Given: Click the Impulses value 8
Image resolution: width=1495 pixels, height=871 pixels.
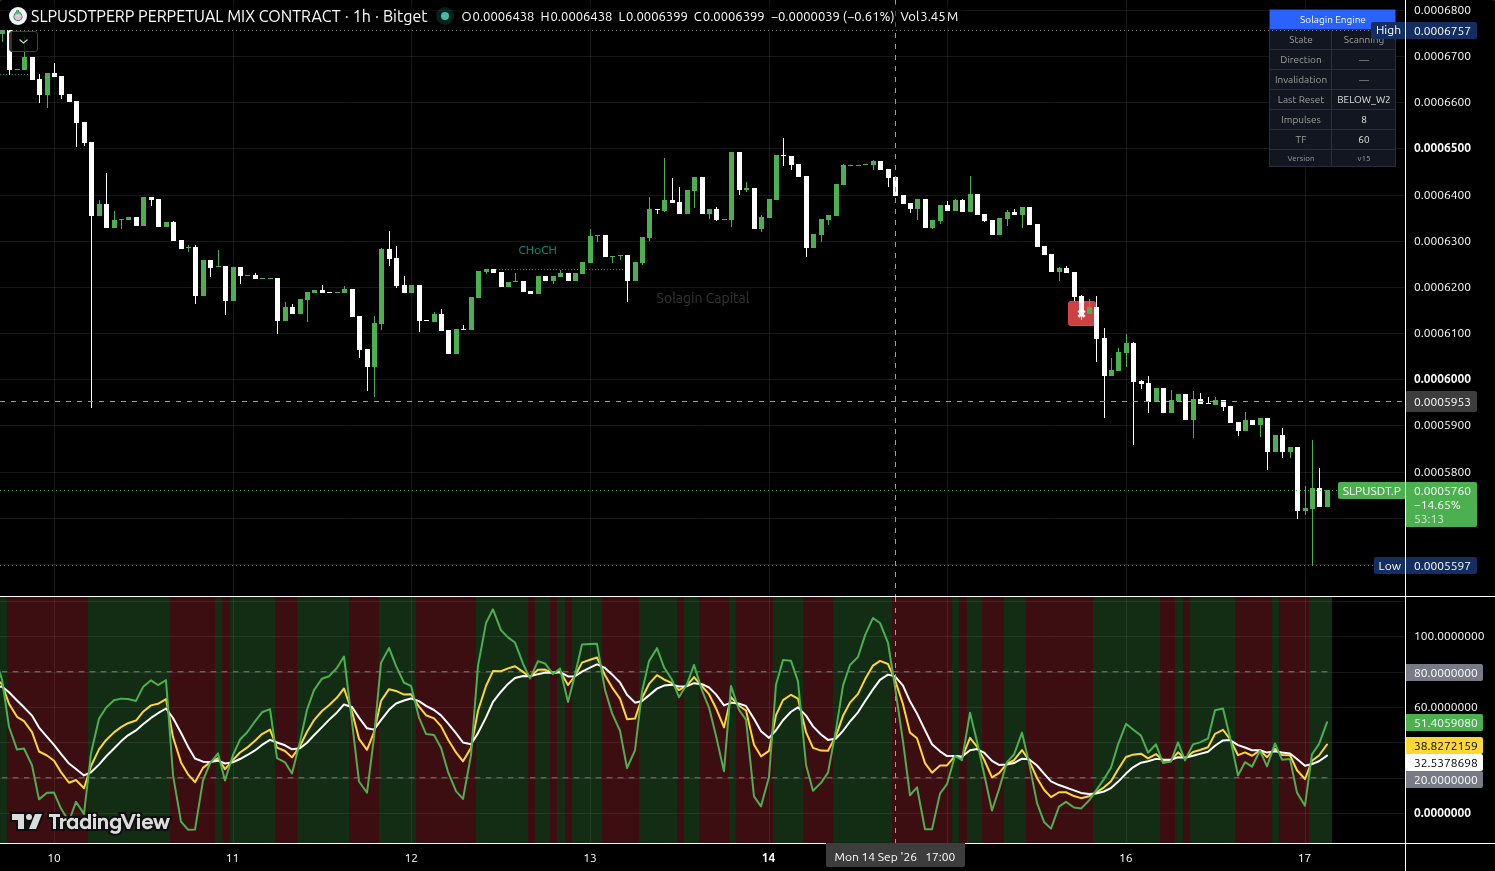Looking at the screenshot, I should pyautogui.click(x=1363, y=119).
